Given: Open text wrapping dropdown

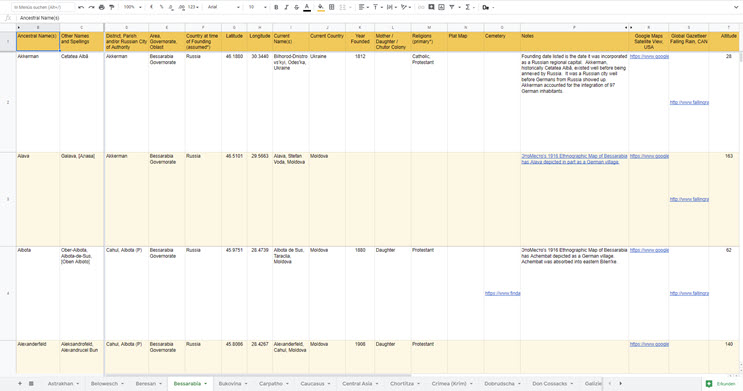Looking at the screenshot, I should tap(391, 7).
